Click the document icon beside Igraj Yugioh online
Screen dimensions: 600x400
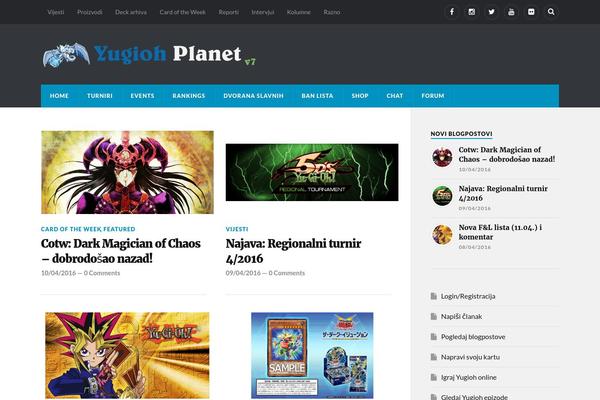[x=434, y=377]
